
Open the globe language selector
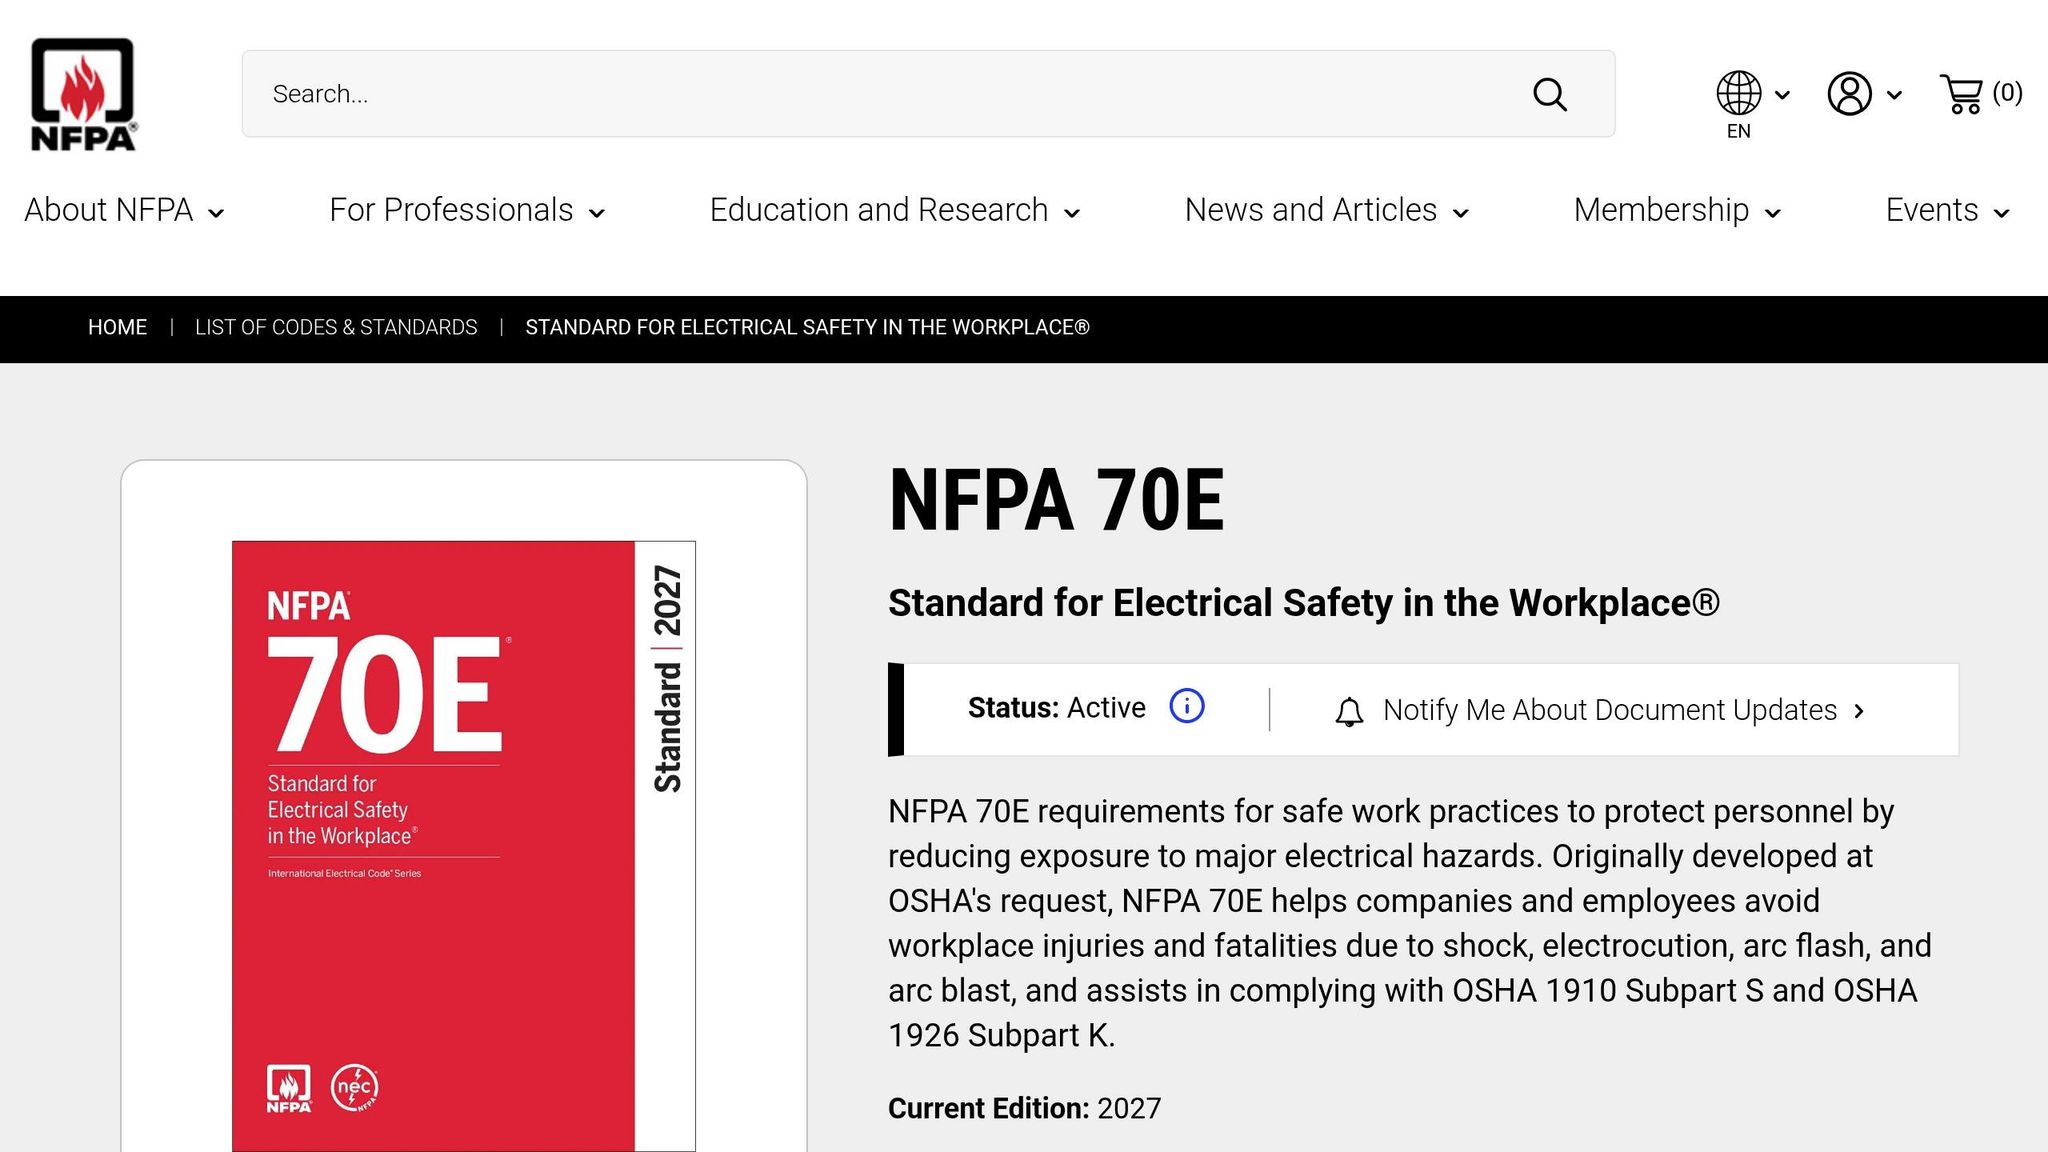click(1739, 93)
